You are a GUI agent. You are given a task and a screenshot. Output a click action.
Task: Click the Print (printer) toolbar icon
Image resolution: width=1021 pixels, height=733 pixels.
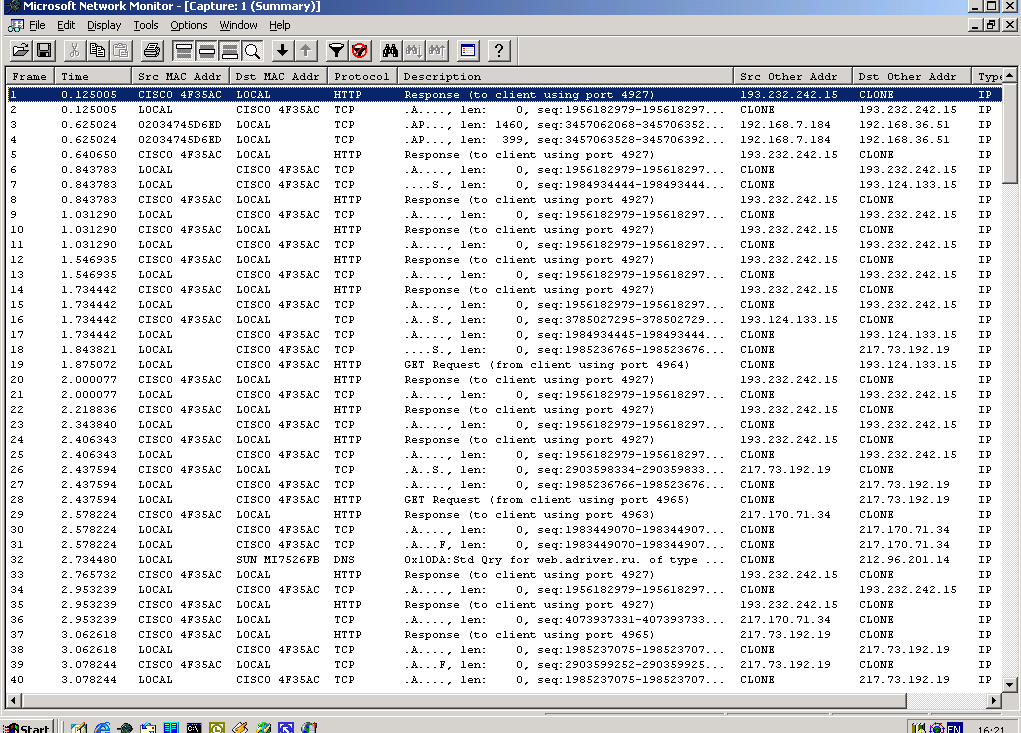[x=152, y=50]
